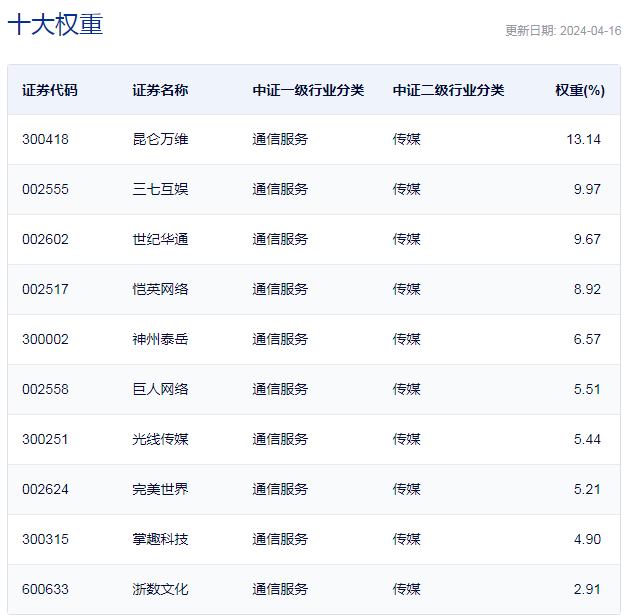Select stock name 浙数文化

coord(160,590)
